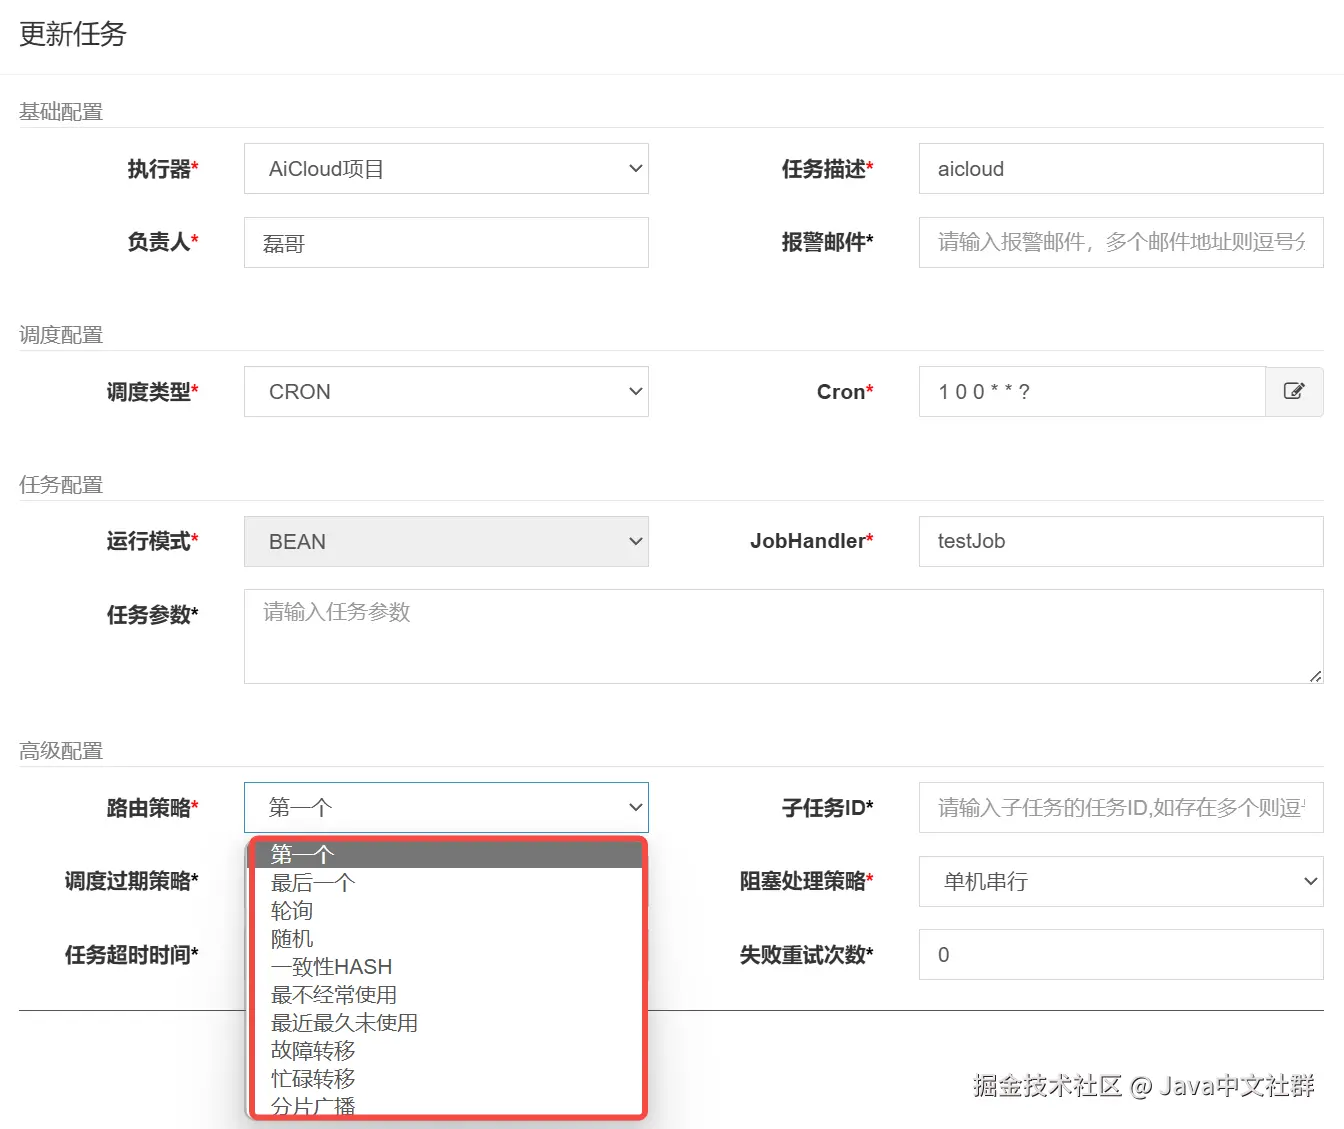Choose 最近最久未使用 routing option
The height and width of the screenshot is (1129, 1344).
coord(446,1023)
